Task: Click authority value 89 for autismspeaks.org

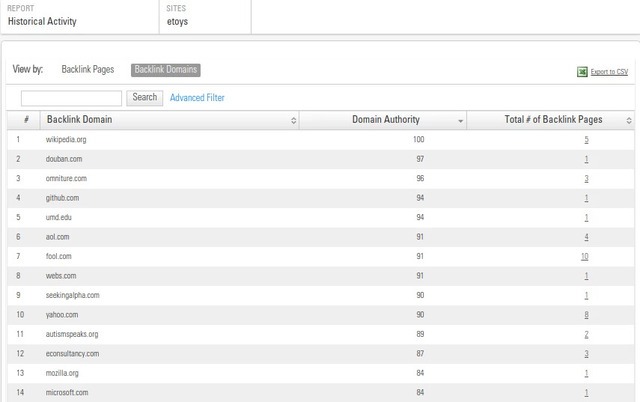Action: click(x=420, y=334)
